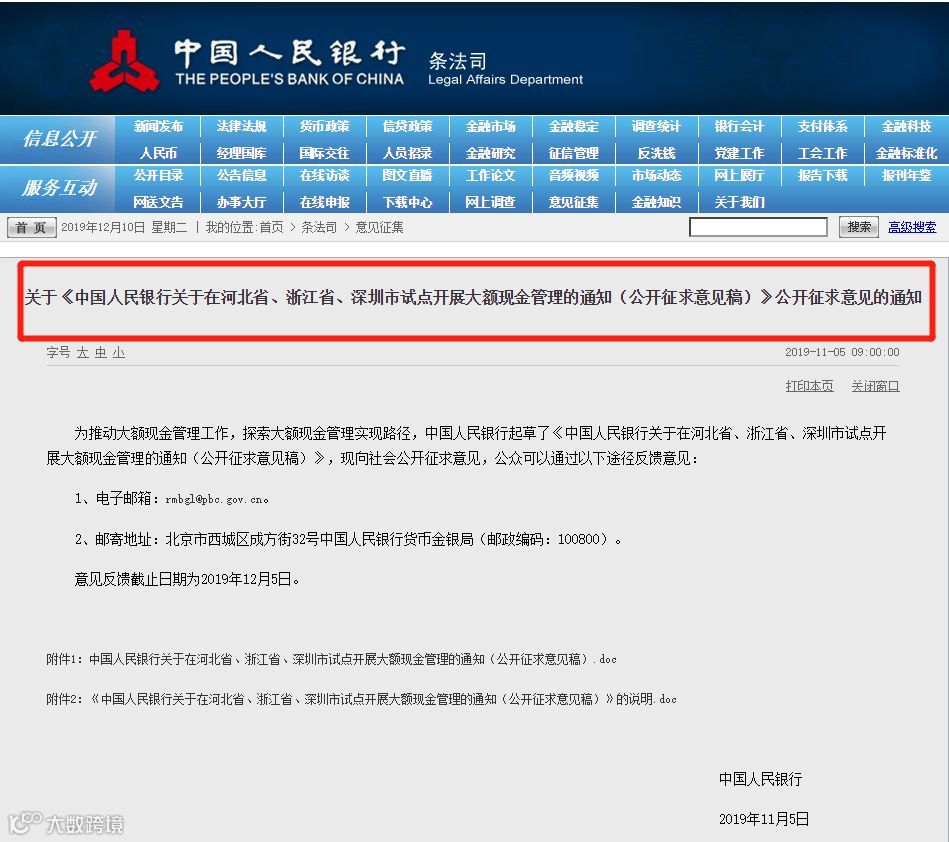Screen dimensions: 949x842
Task: Select 征信管理 in the menu
Action: pyautogui.click(x=573, y=153)
